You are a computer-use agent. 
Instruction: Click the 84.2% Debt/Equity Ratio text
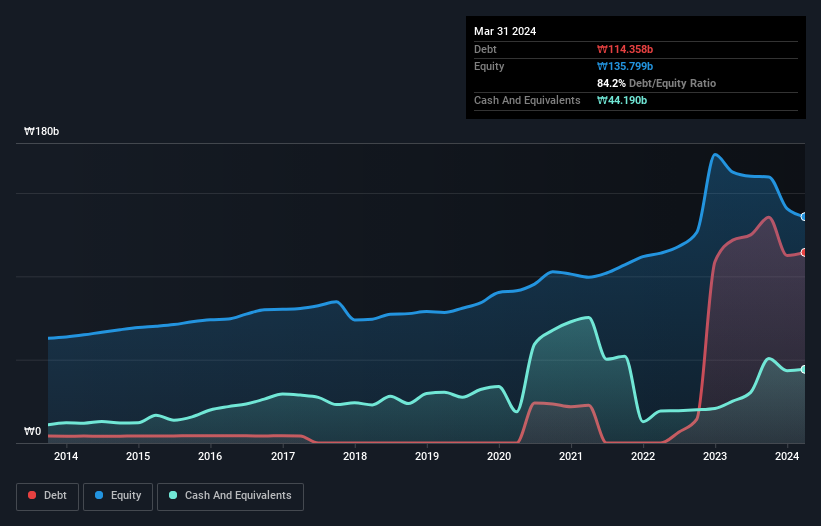coord(656,83)
